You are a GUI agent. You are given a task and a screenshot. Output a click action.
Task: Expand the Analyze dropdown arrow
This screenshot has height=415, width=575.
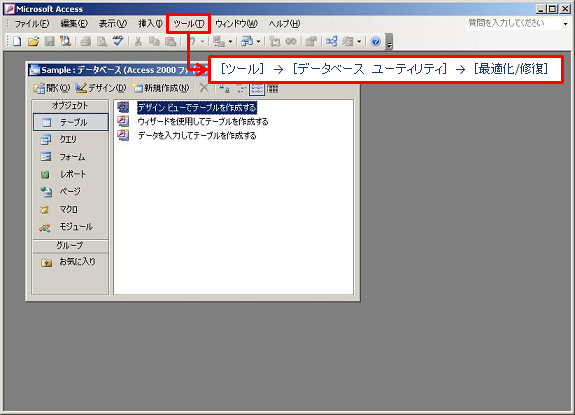(258, 42)
